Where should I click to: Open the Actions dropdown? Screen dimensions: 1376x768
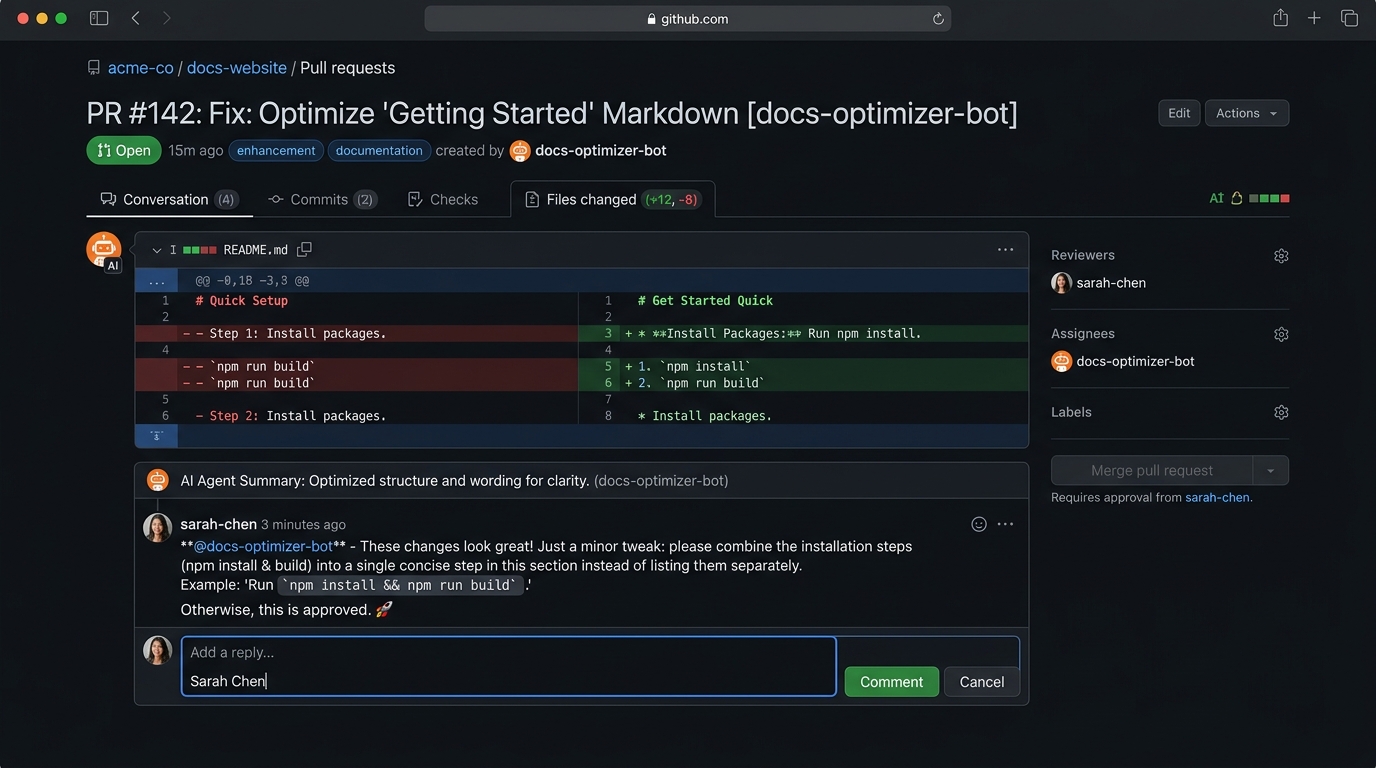coord(1246,113)
